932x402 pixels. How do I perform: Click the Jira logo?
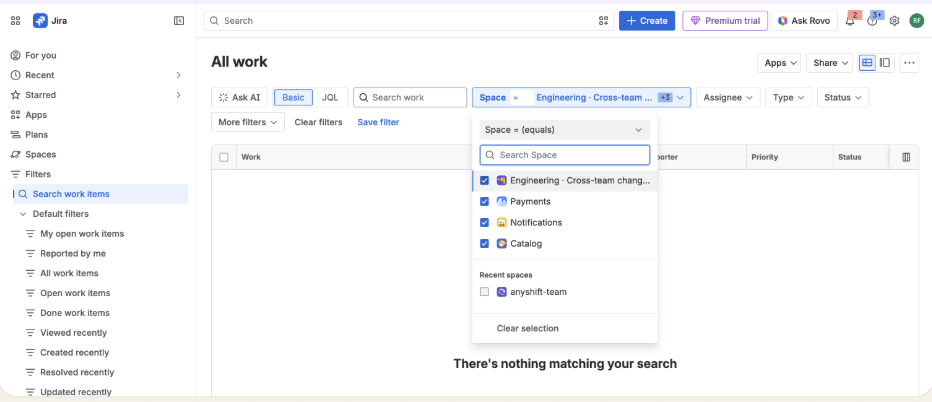pyautogui.click(x=40, y=21)
